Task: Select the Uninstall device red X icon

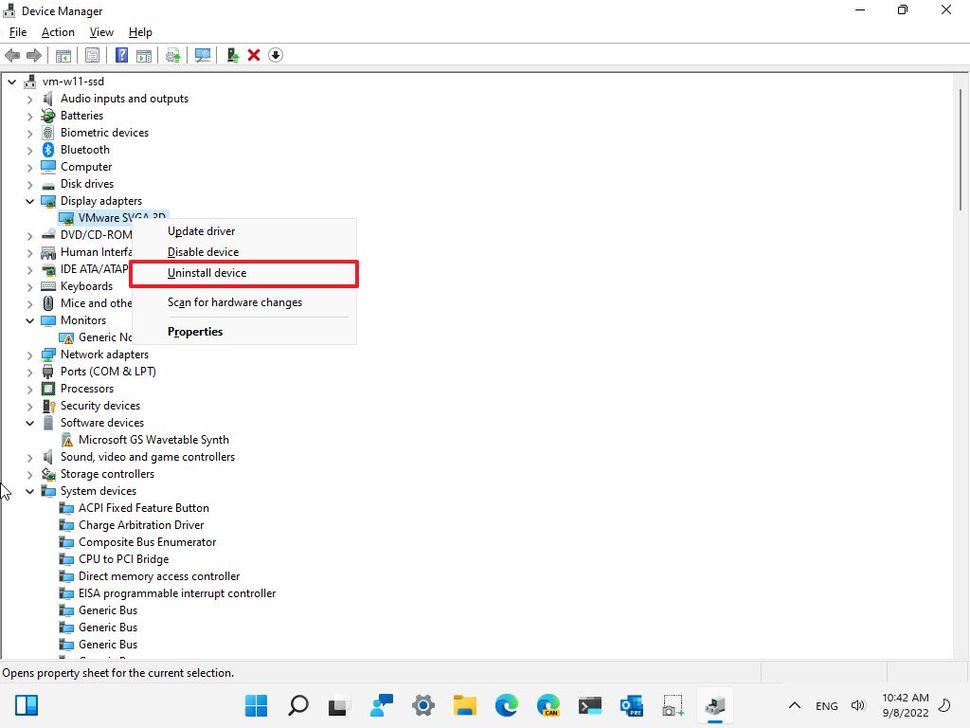Action: click(x=253, y=55)
